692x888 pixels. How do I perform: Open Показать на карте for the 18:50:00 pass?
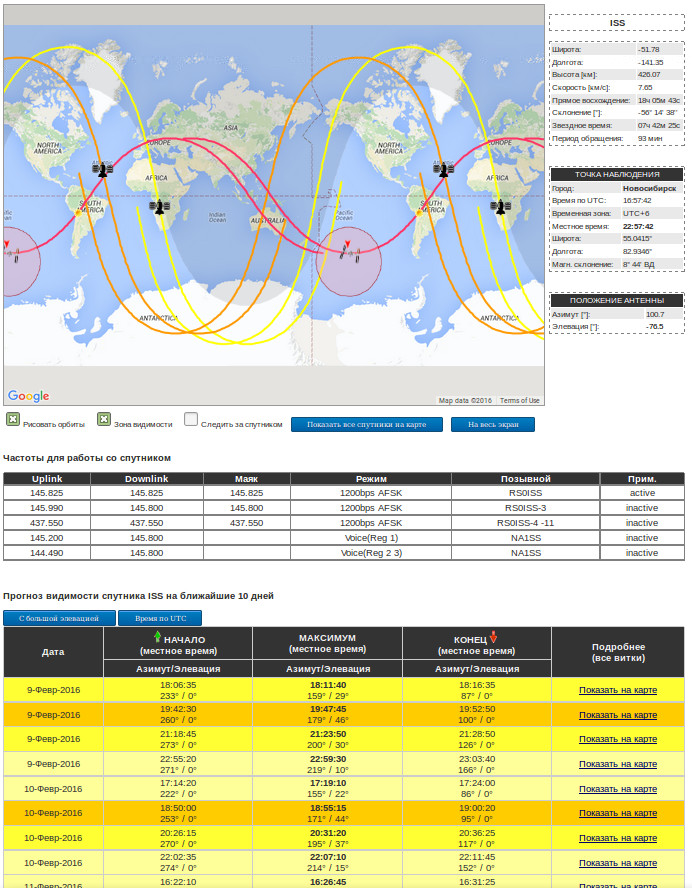point(617,813)
